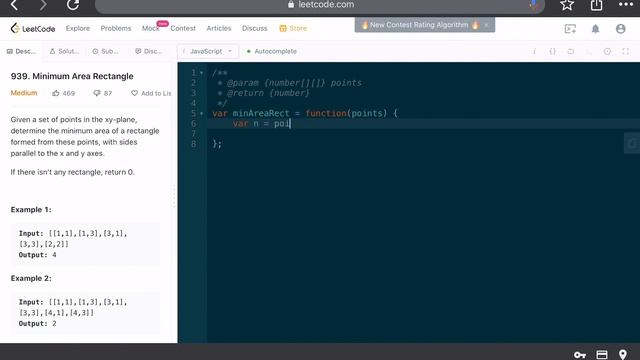Open the LeetCode logo home link

coord(33,29)
